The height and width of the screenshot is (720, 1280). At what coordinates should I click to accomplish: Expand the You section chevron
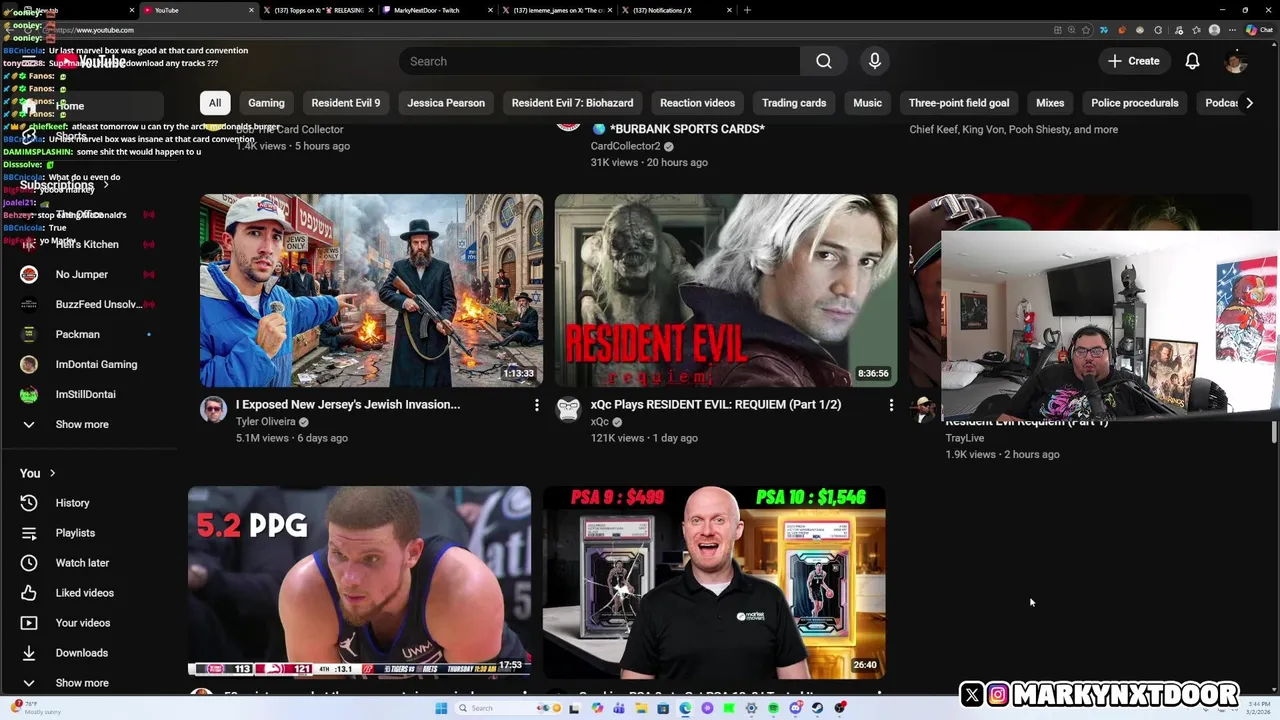[x=52, y=473]
